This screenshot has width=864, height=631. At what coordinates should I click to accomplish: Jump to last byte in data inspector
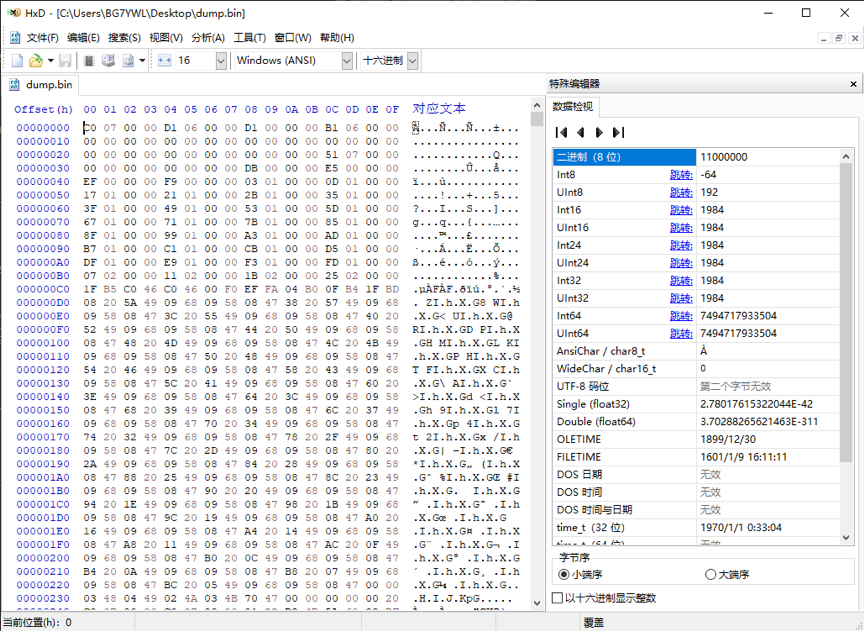pos(619,132)
